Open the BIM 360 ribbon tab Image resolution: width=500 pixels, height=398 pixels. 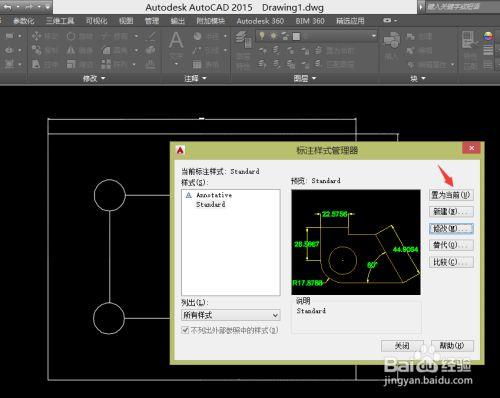(310, 21)
